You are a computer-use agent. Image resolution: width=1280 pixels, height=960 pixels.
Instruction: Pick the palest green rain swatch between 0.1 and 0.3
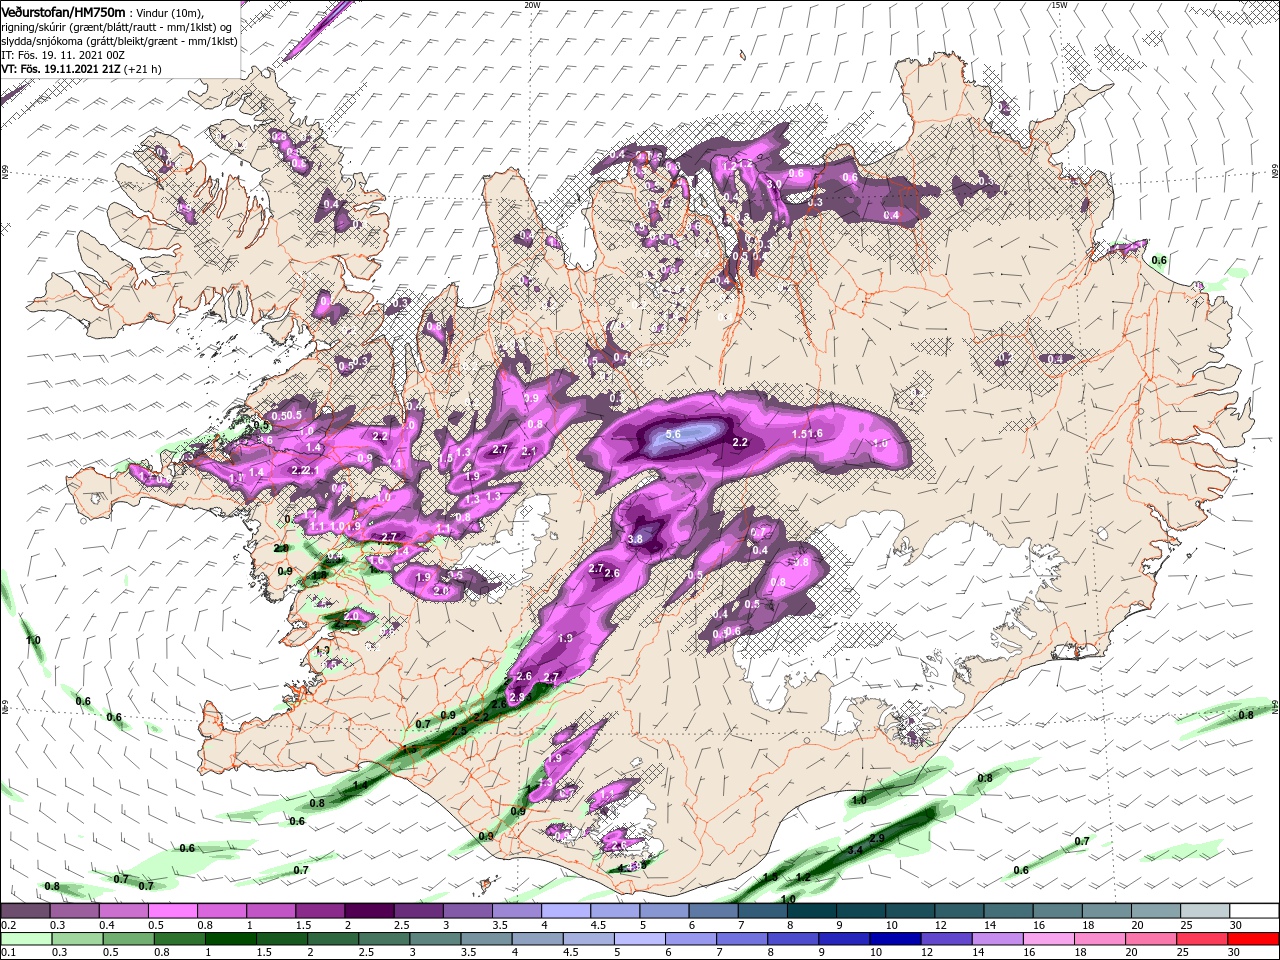pyautogui.click(x=27, y=940)
